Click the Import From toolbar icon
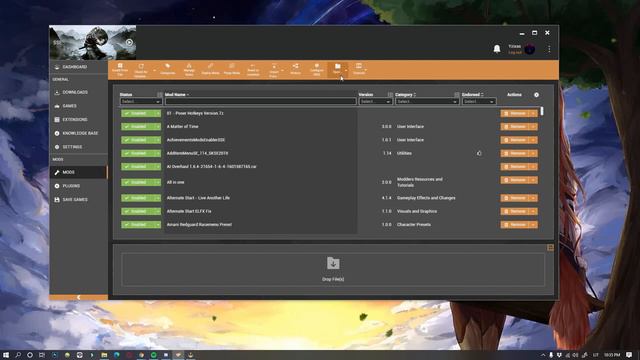 (x=274, y=70)
